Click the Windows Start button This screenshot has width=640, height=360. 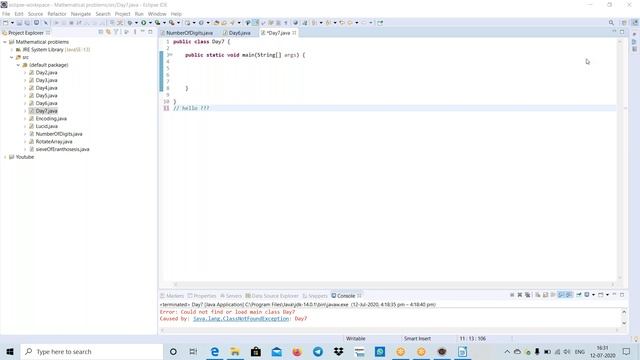[10, 351]
